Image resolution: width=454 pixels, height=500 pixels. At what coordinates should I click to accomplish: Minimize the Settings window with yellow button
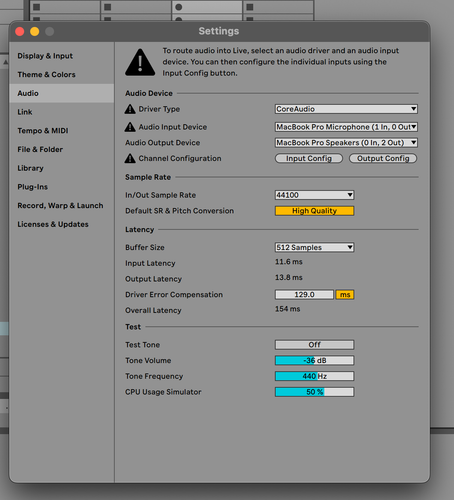(35, 31)
